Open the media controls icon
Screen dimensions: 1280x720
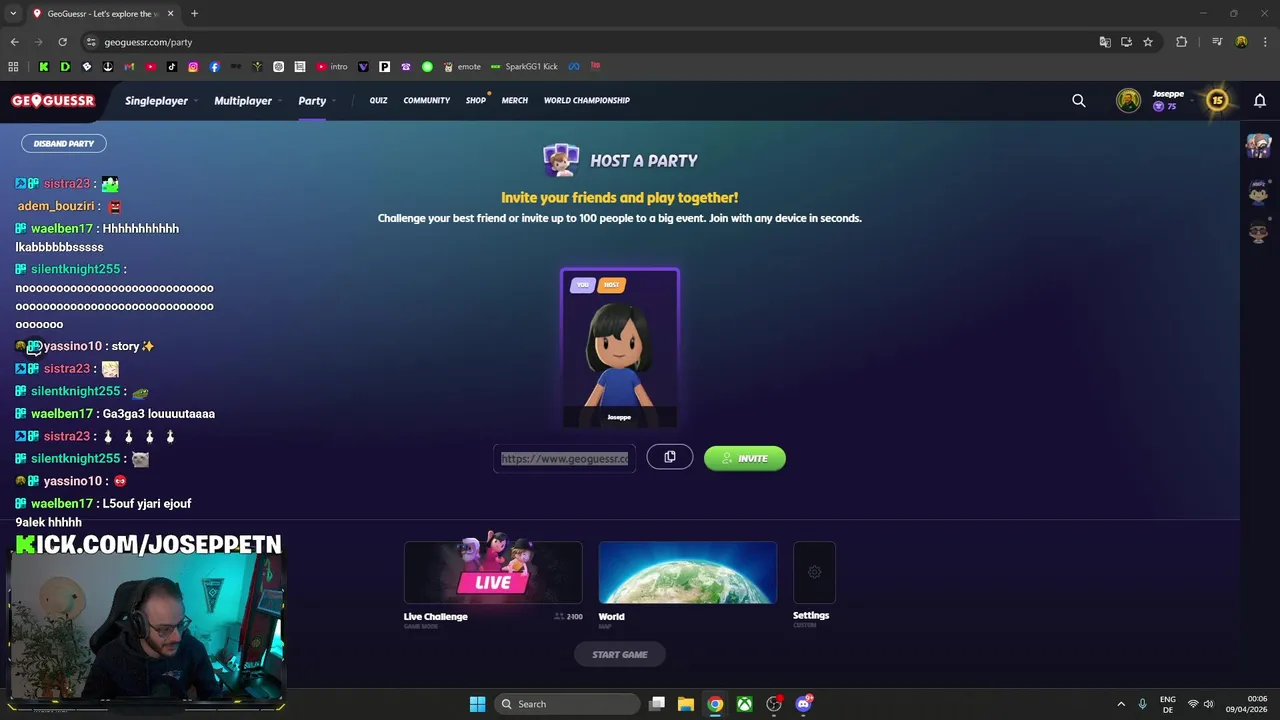[1217, 42]
